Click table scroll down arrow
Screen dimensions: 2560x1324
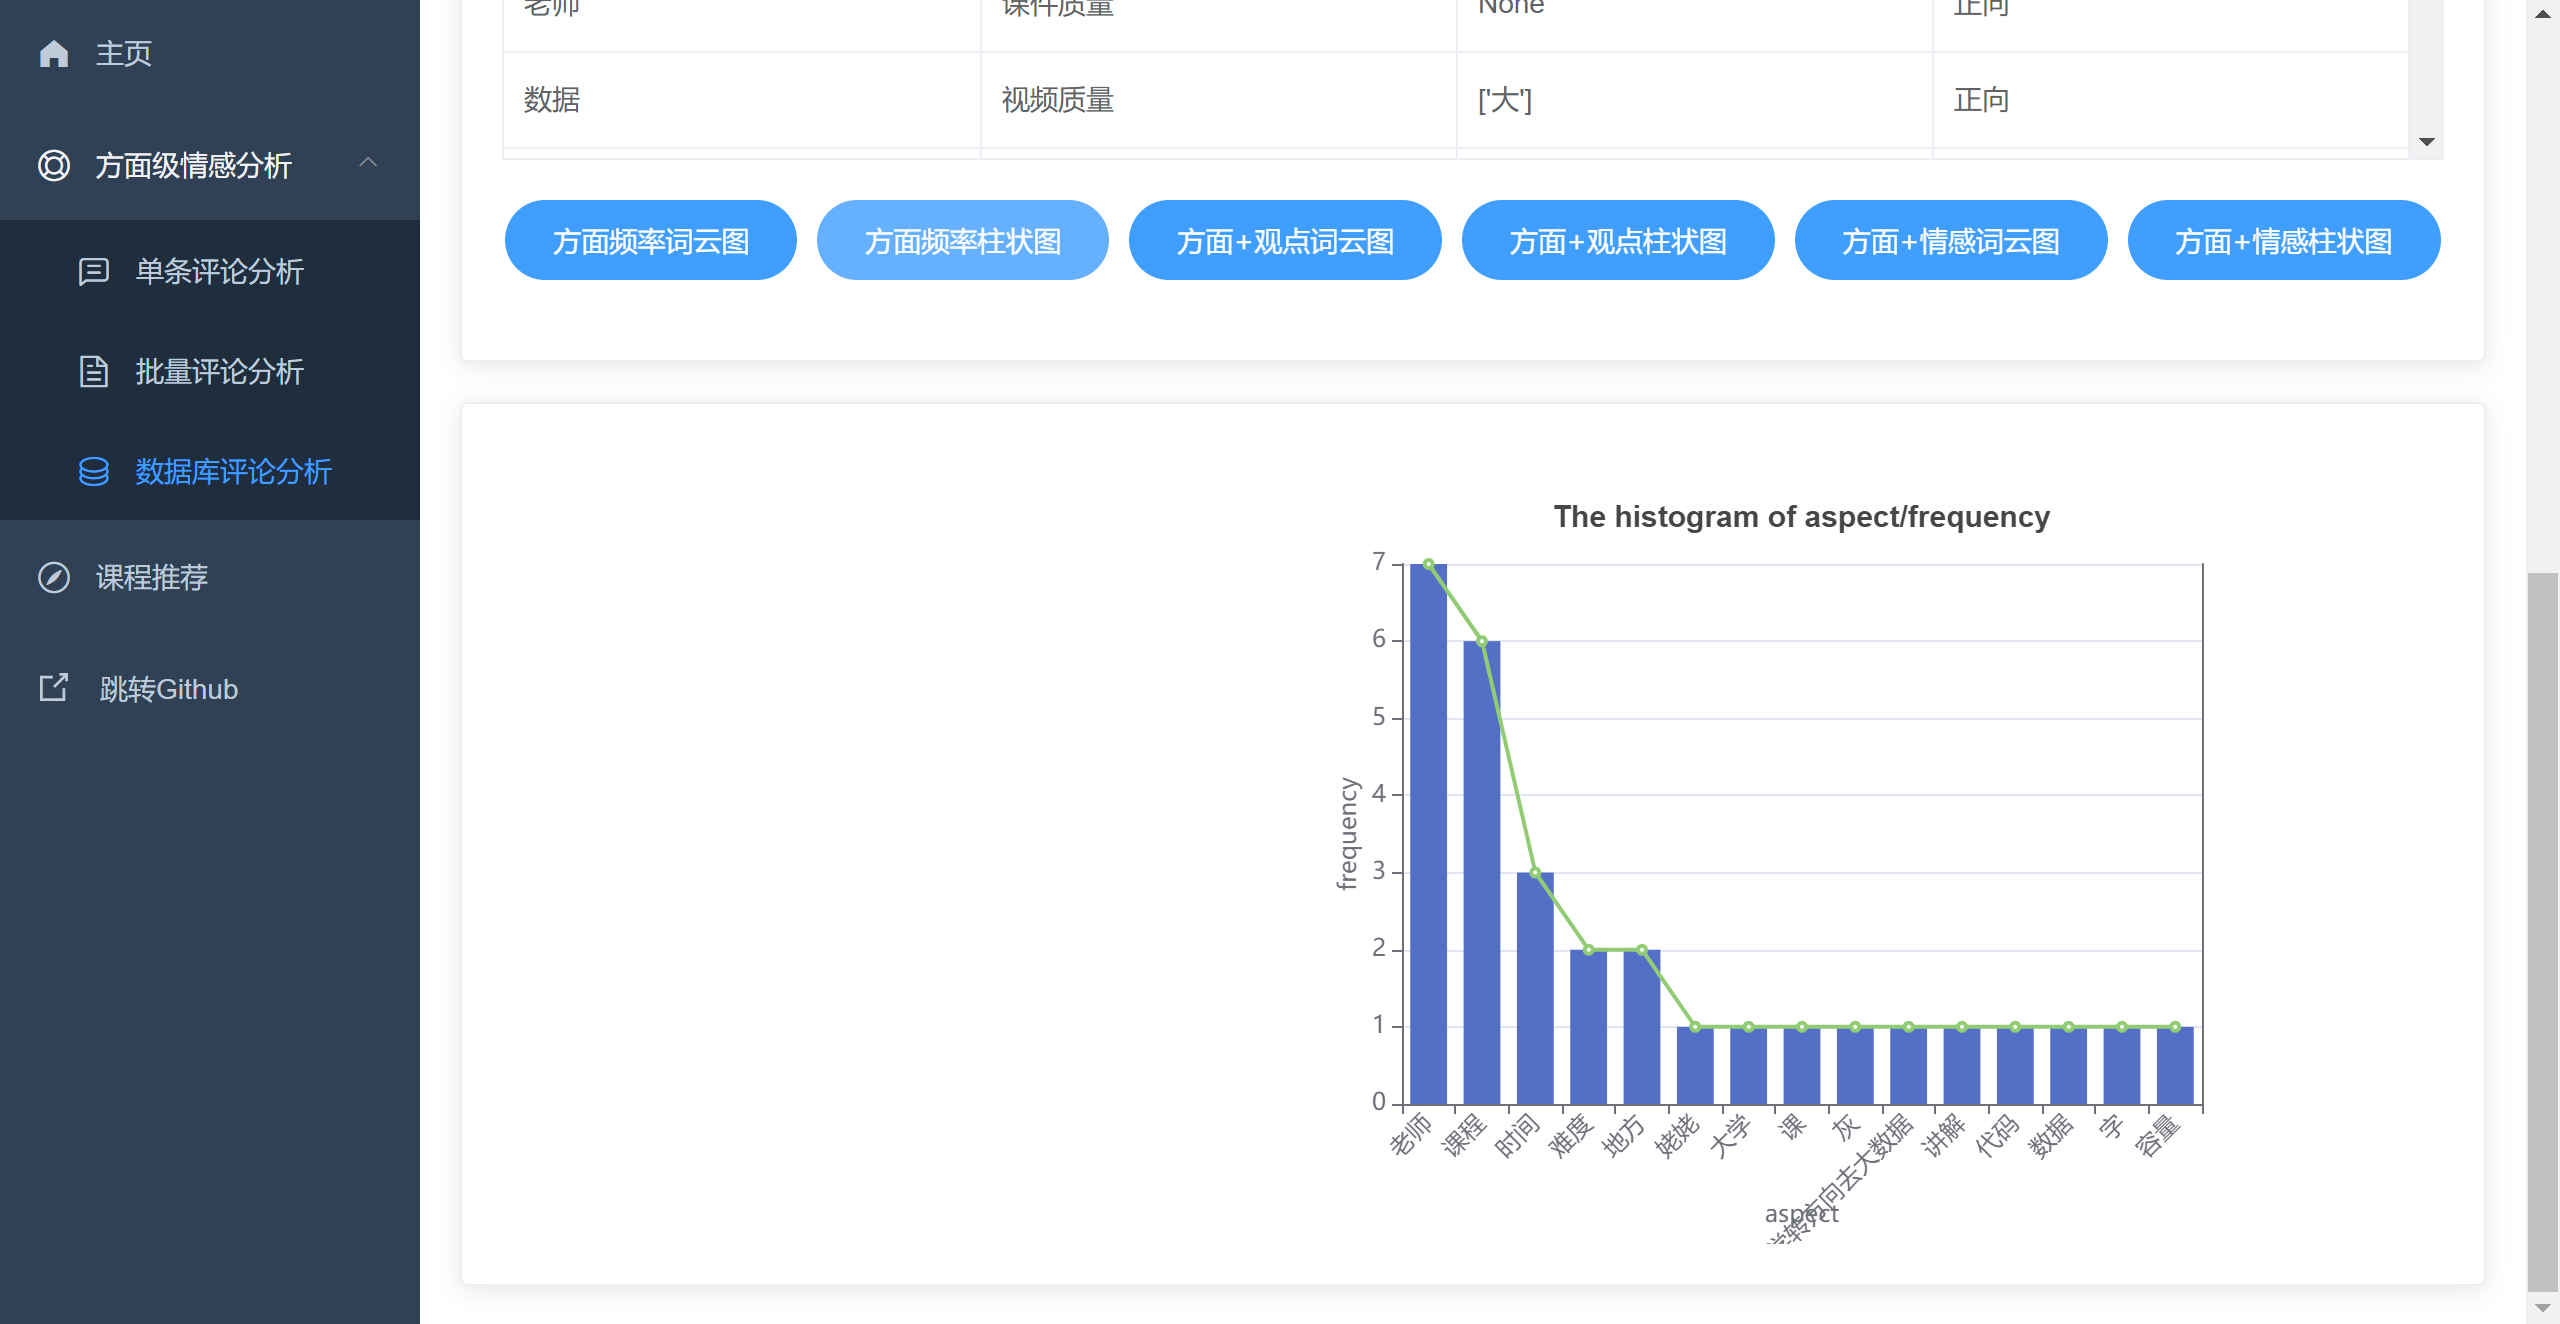2426,142
